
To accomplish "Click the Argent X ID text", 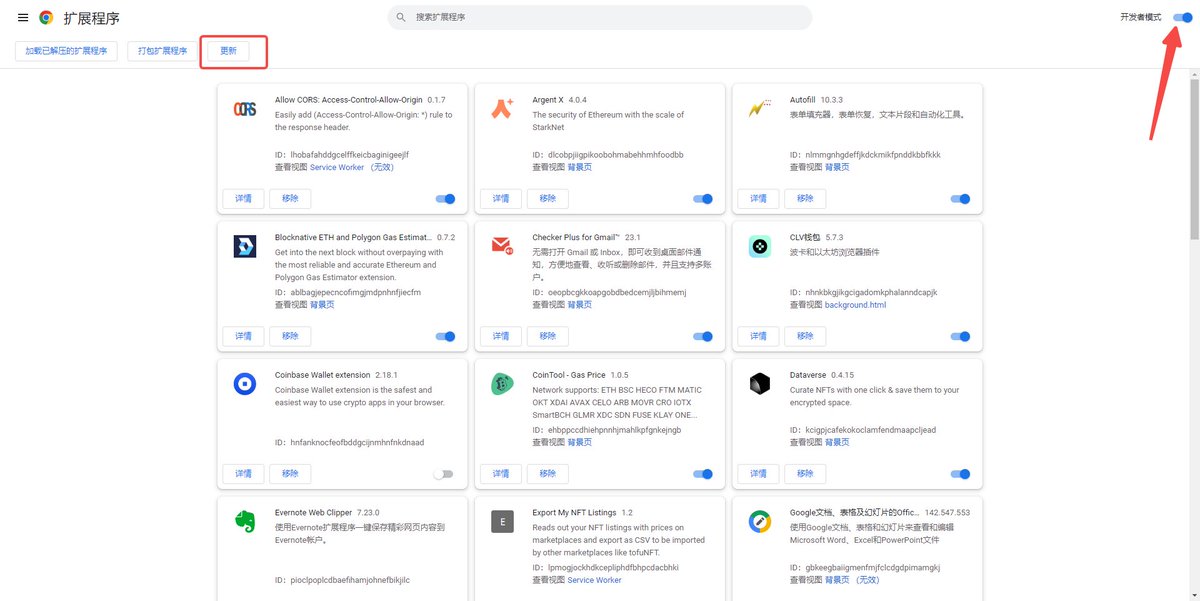I will 608,155.
